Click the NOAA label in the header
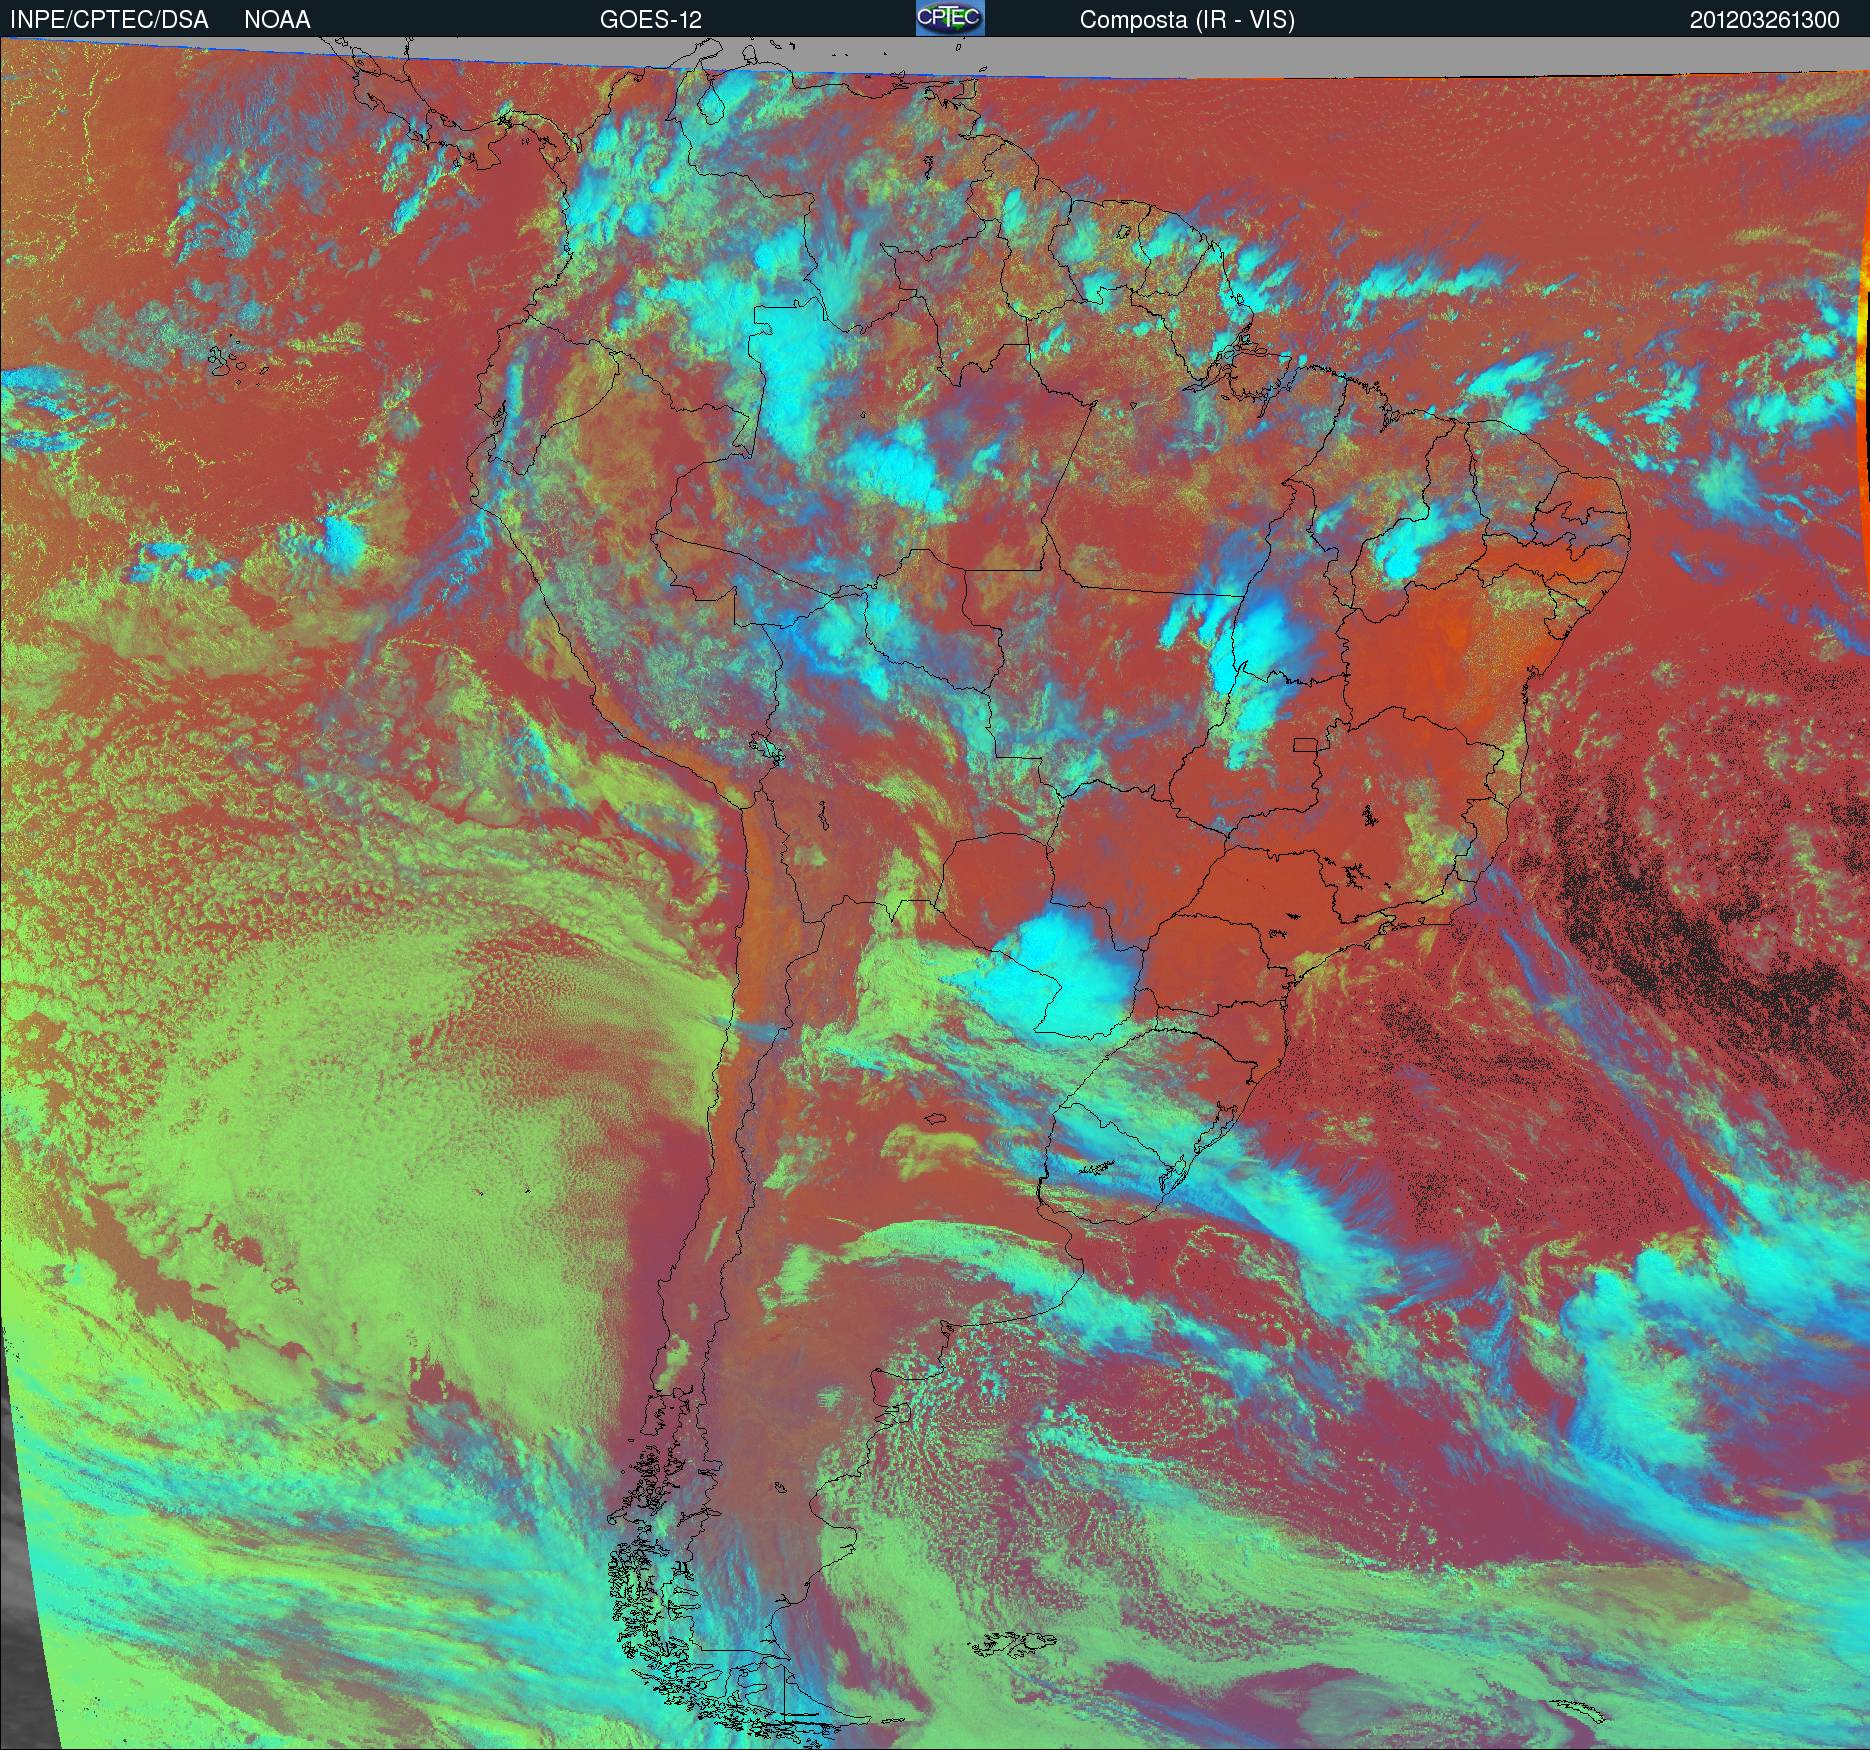Screen dimensions: 1870x1750 (x=277, y=20)
